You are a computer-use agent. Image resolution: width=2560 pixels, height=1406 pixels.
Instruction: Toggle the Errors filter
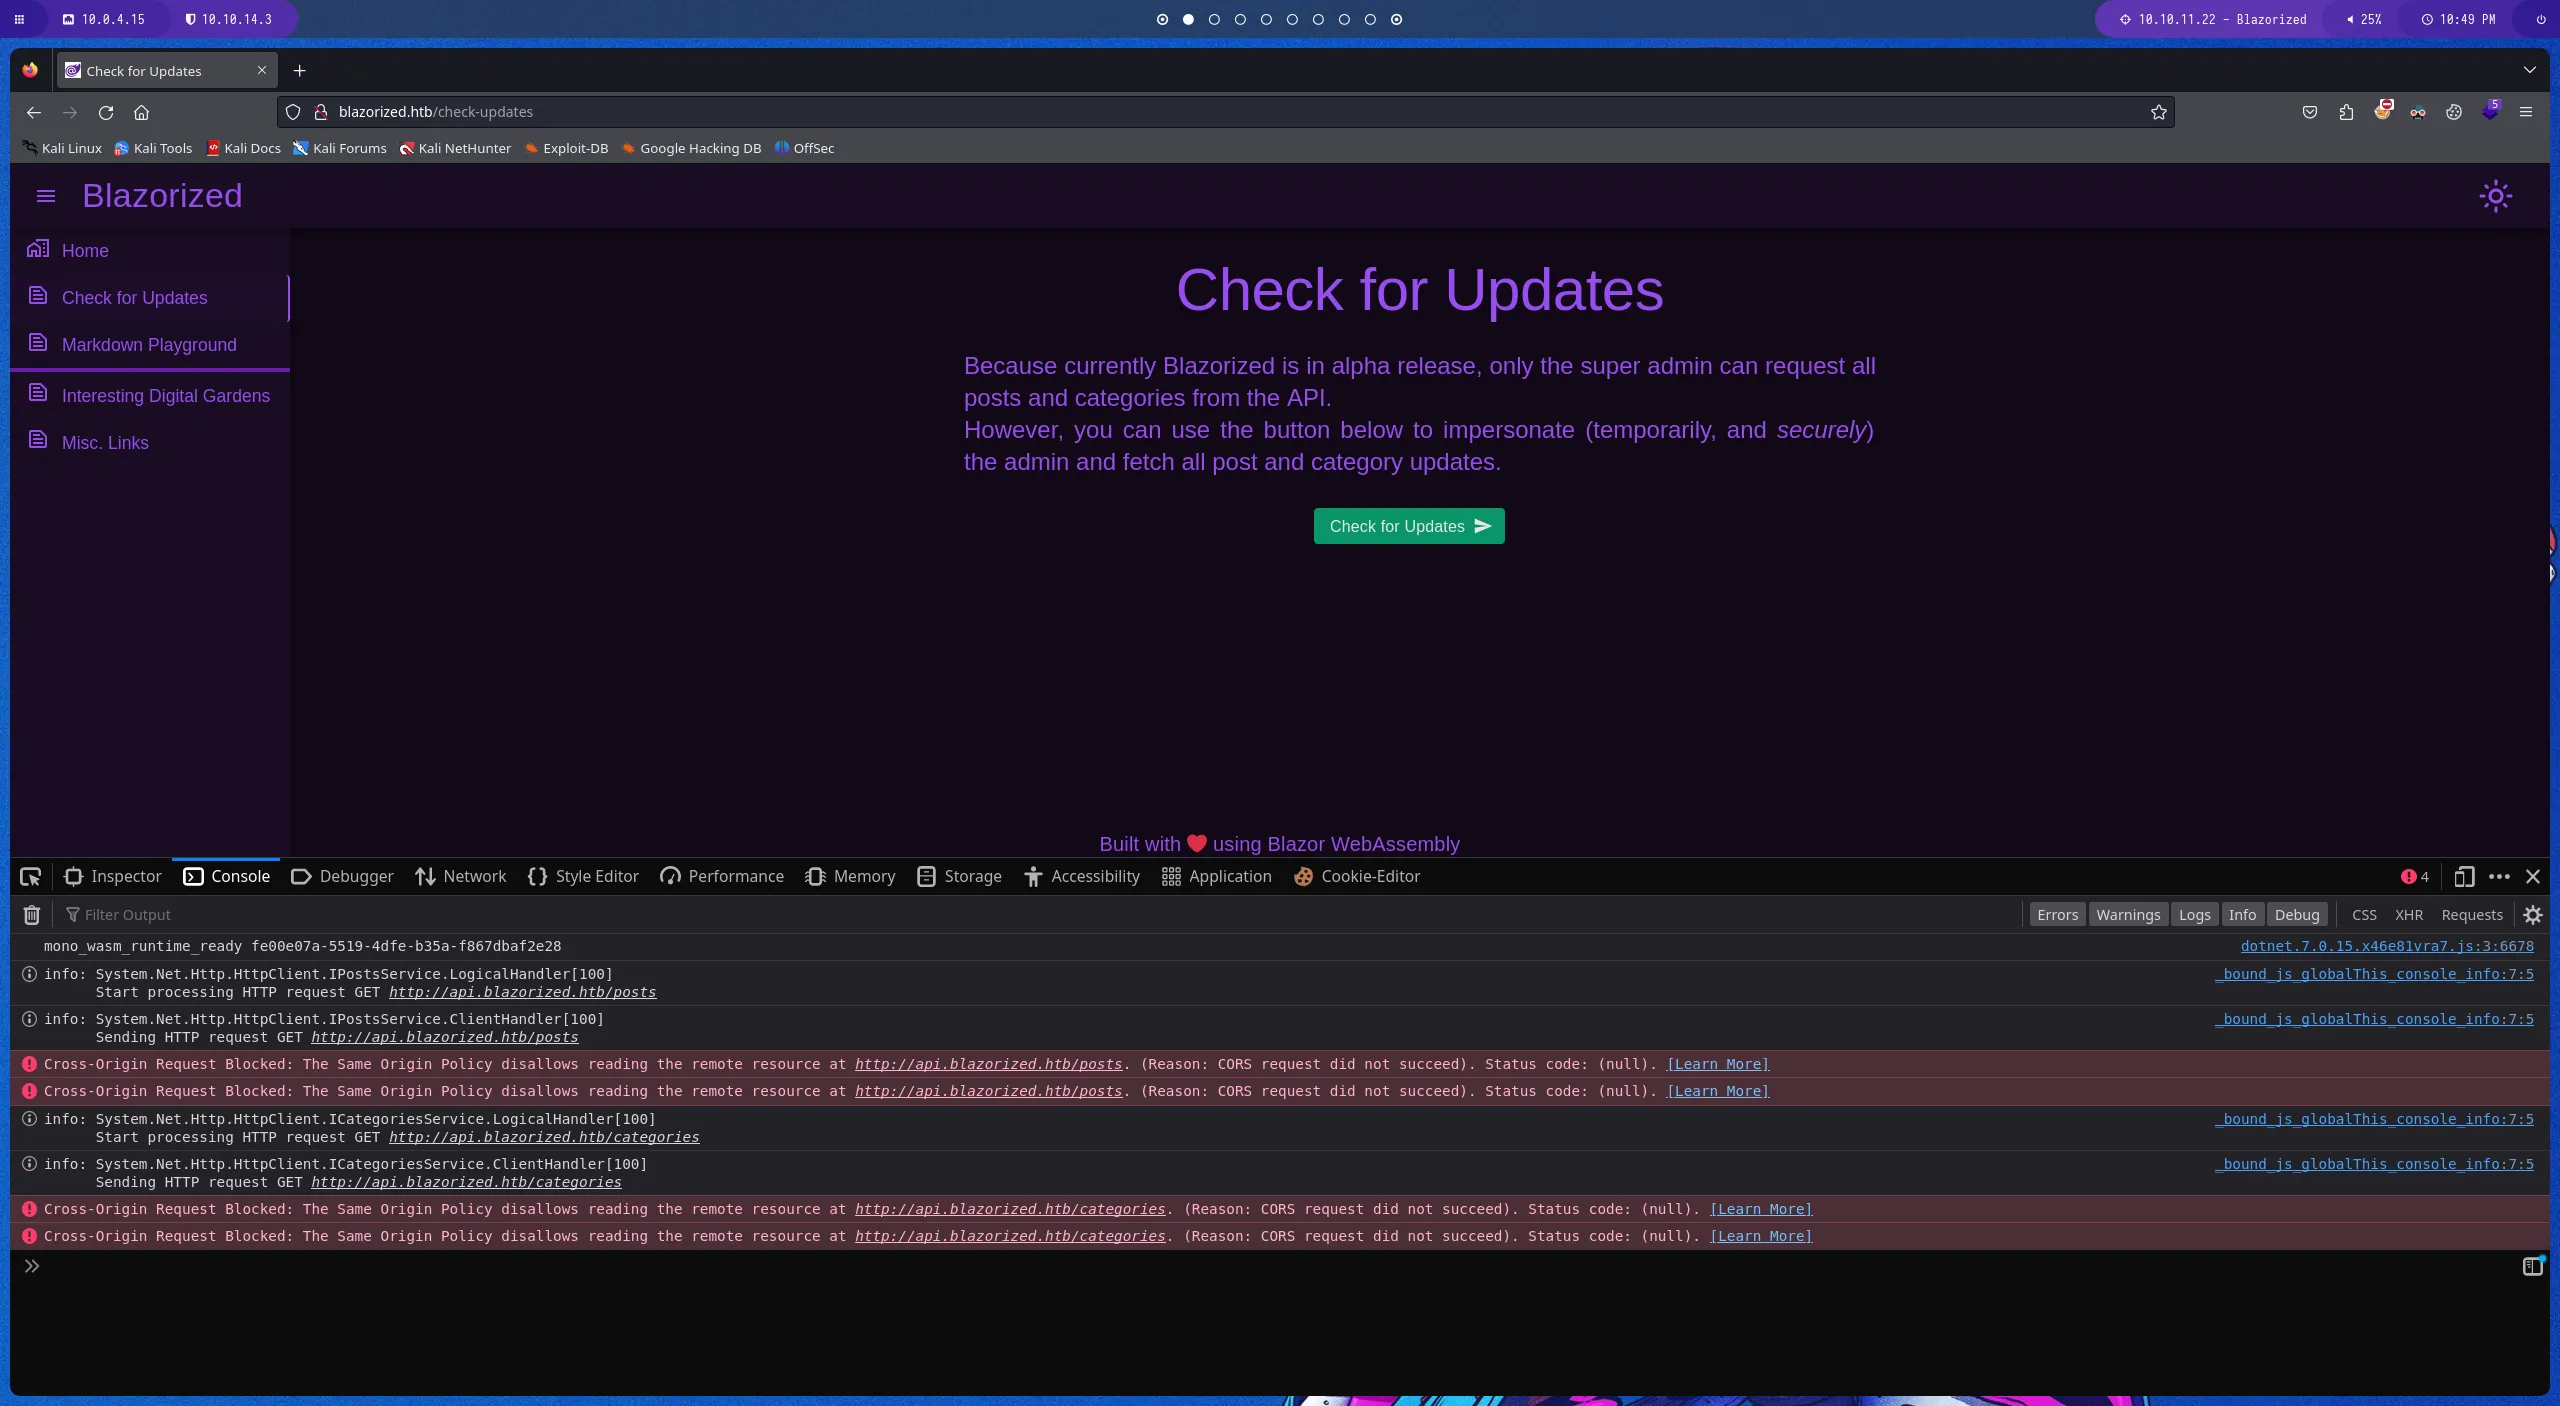[x=2057, y=915]
